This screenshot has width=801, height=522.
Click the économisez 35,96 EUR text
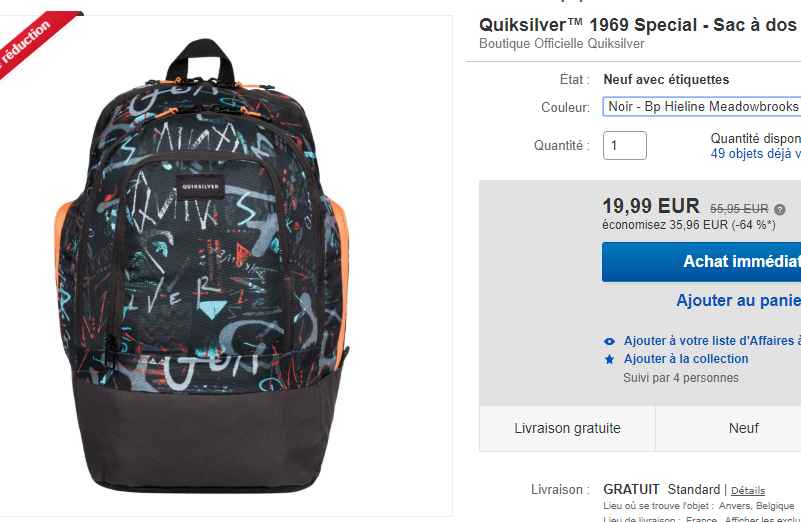[x=689, y=225]
